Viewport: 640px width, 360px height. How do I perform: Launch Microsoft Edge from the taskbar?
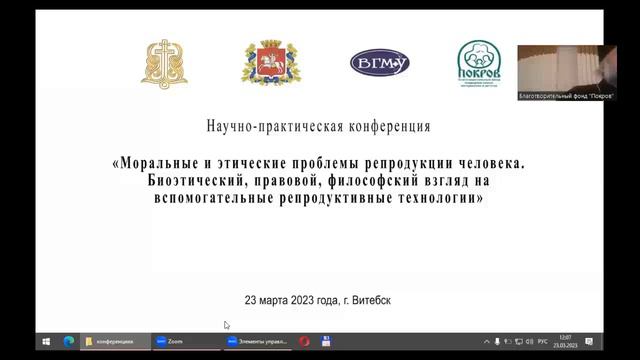tap(69, 341)
